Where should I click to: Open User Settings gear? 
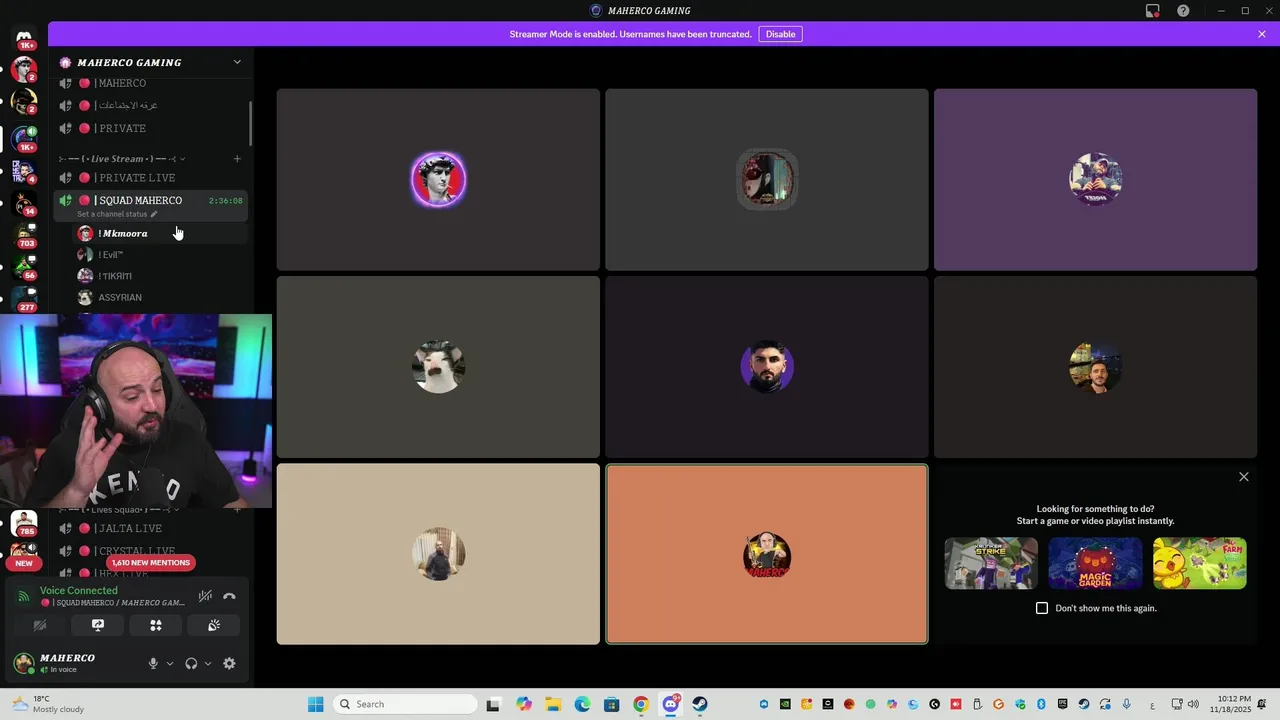click(x=229, y=663)
